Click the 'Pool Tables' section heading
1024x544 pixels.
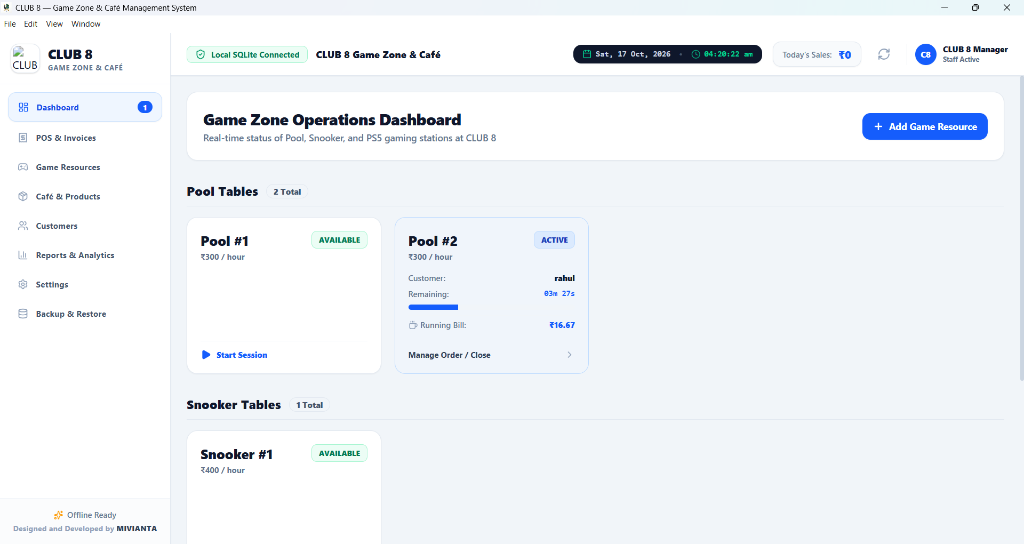point(222,192)
